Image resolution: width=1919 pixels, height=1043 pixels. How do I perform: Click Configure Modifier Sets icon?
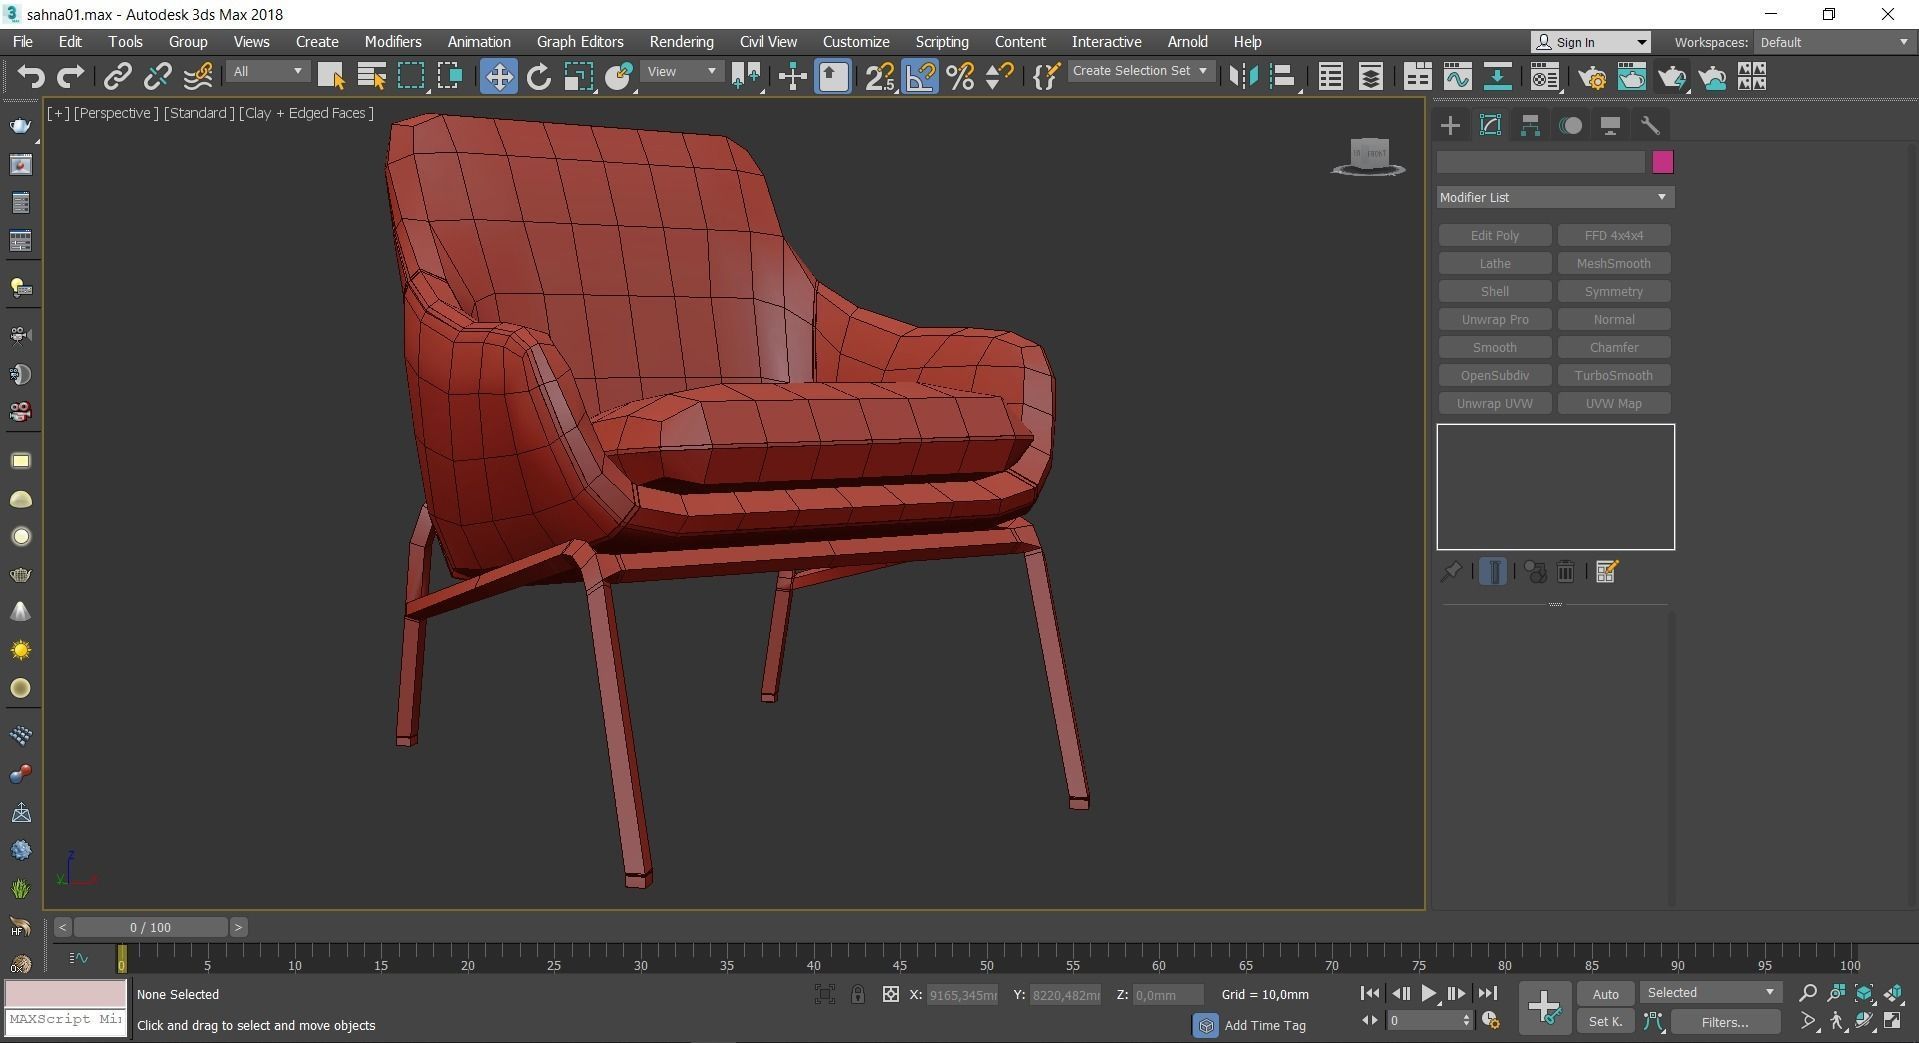(1607, 572)
